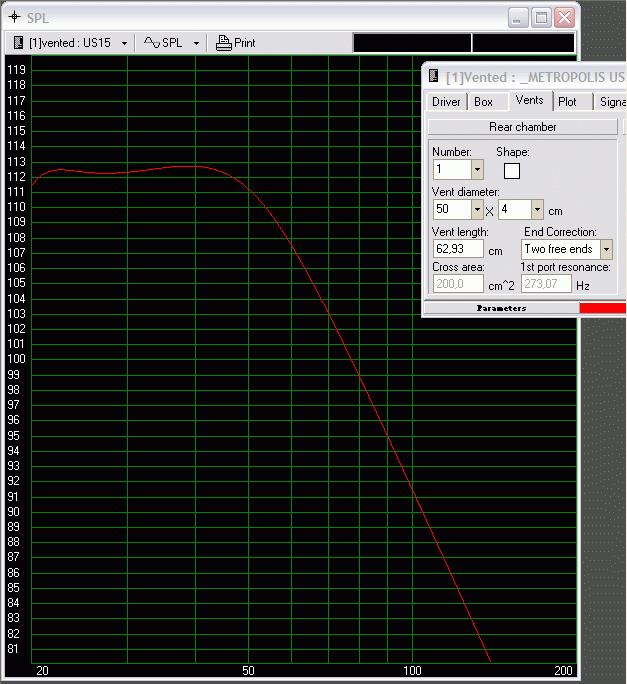Click the SPL curve wave icon
Viewport: 627px width, 684px height.
(151, 43)
